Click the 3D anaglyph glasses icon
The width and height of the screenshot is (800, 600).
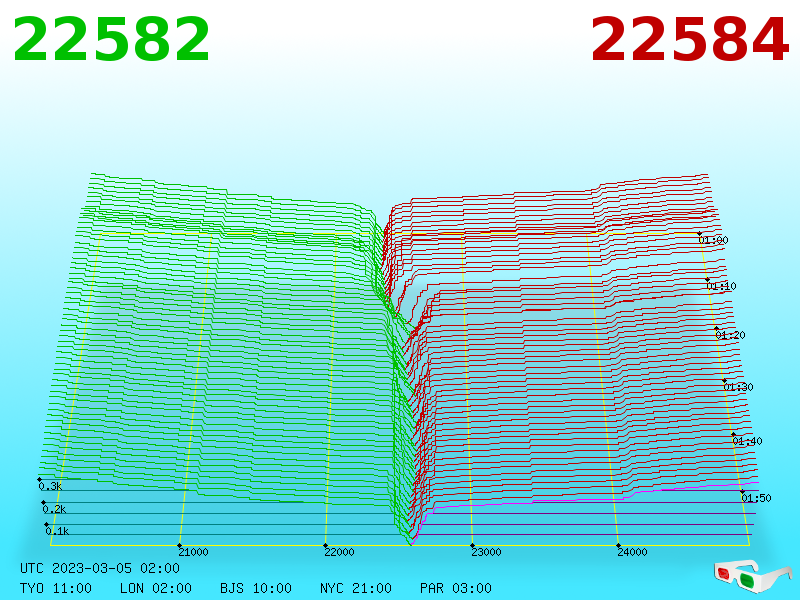coord(751,575)
